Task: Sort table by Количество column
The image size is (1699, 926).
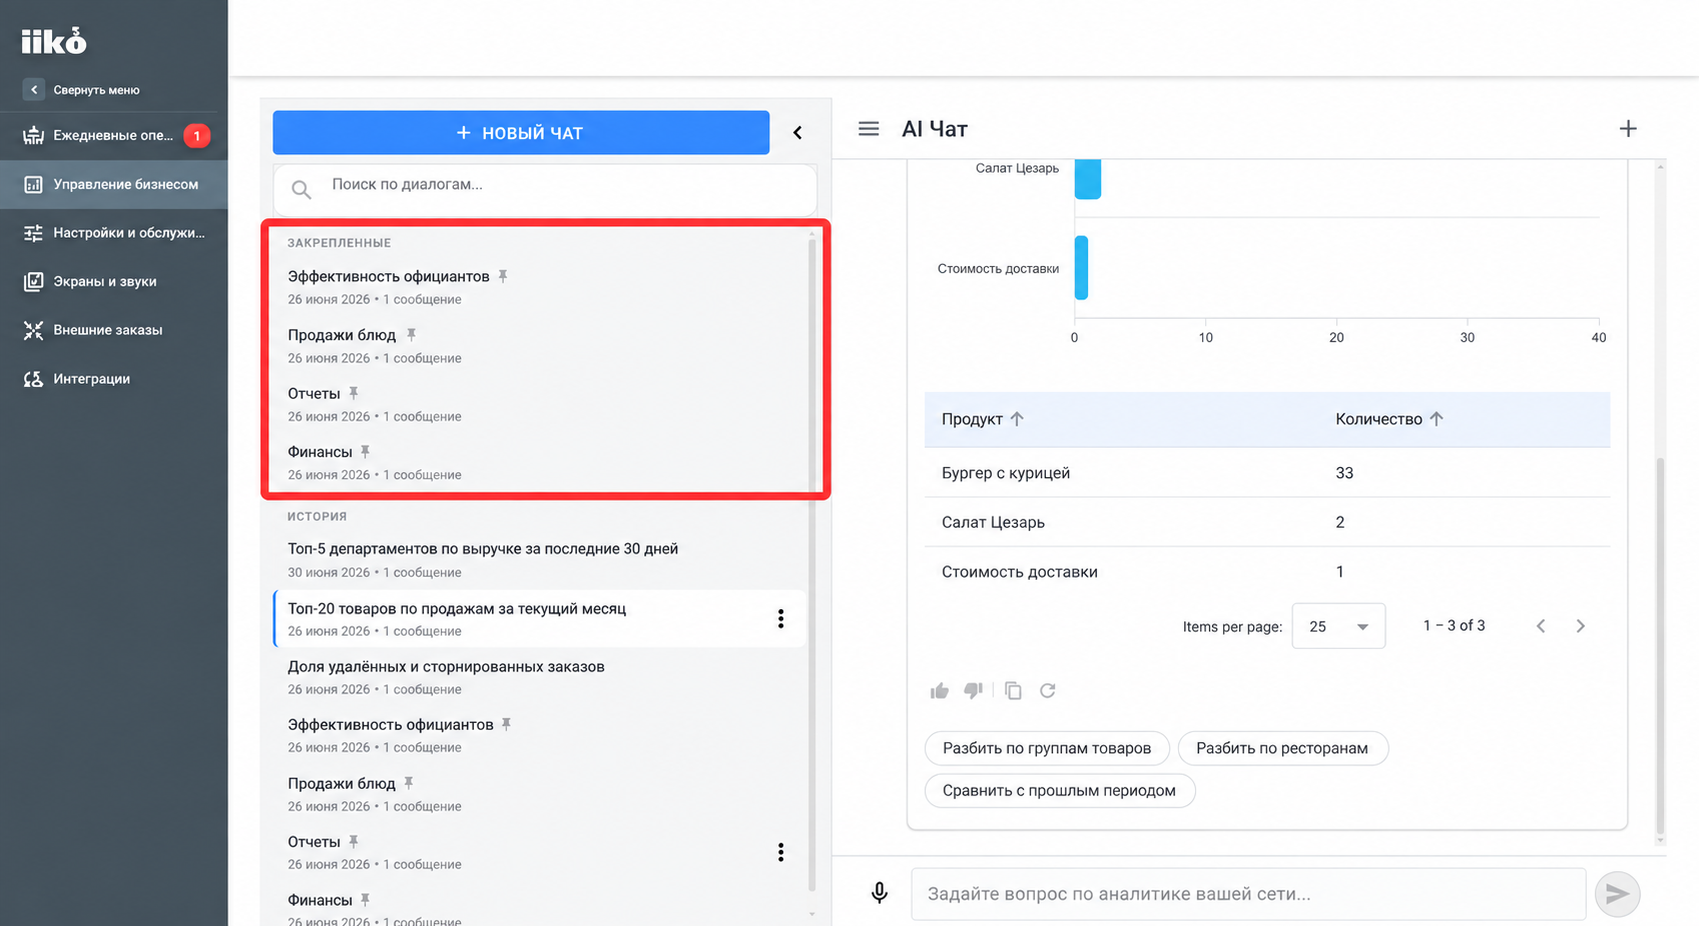Action: coord(1389,419)
